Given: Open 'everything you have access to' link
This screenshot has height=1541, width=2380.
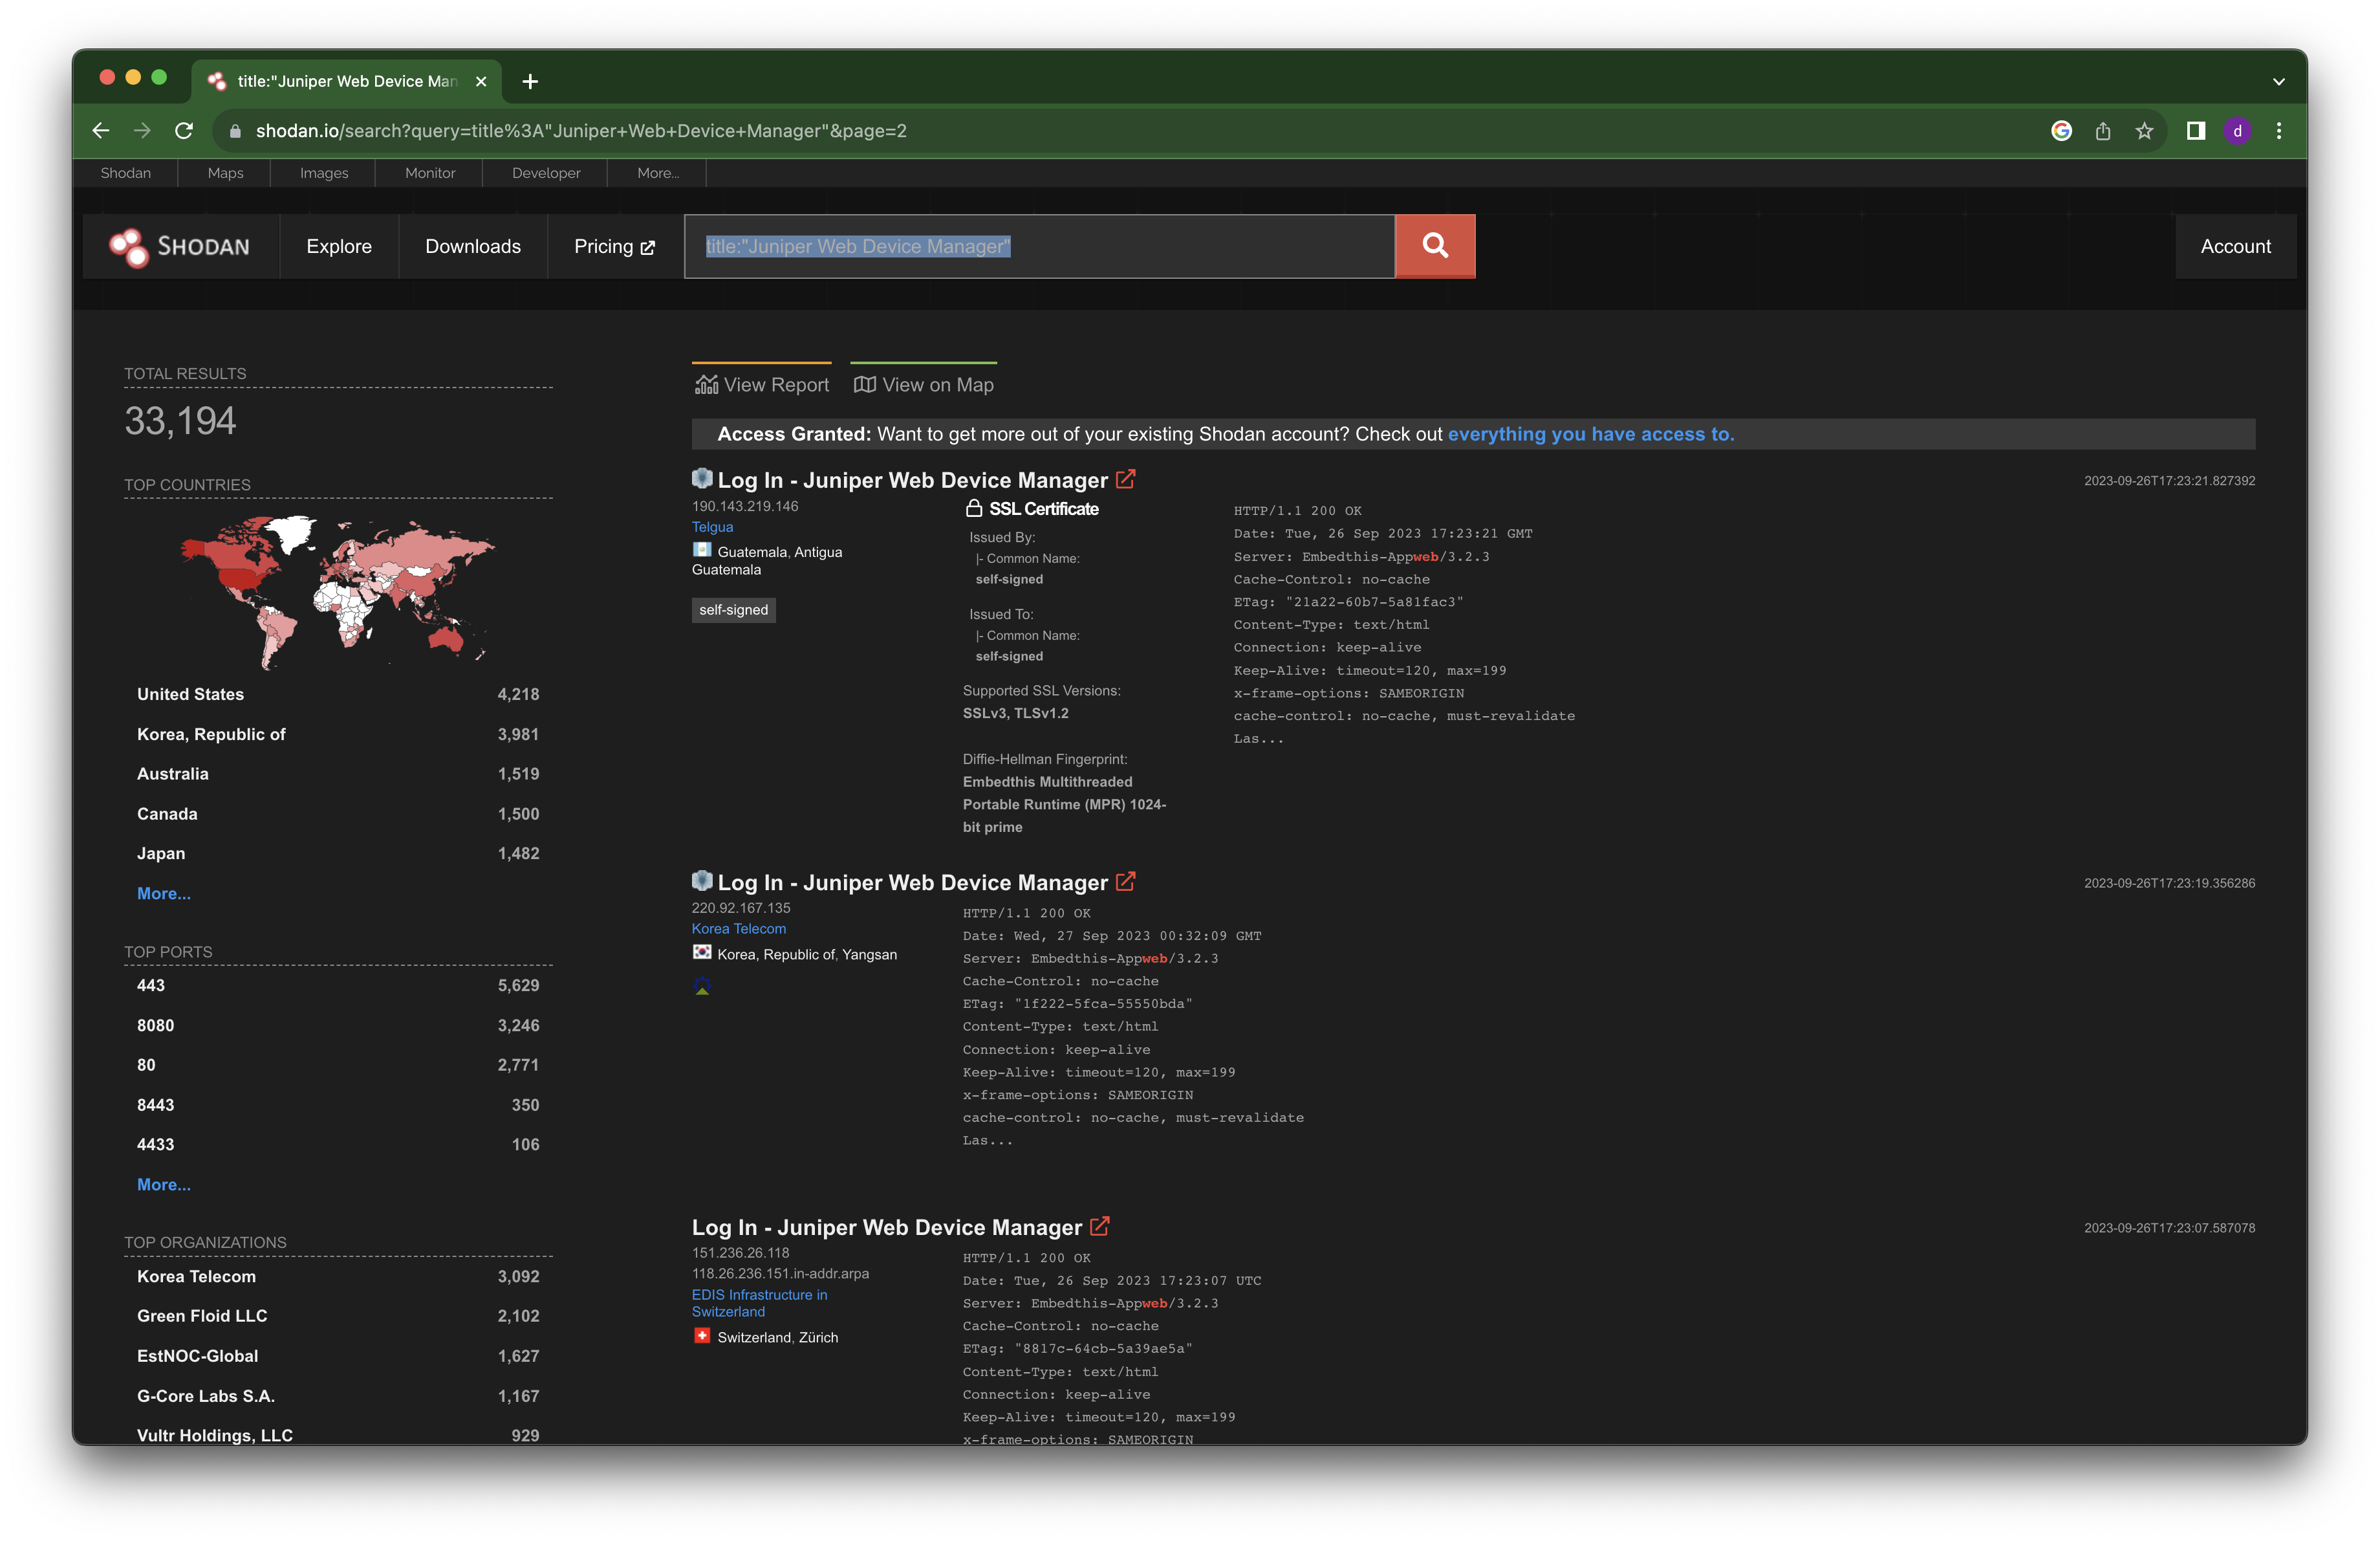Looking at the screenshot, I should (1591, 434).
